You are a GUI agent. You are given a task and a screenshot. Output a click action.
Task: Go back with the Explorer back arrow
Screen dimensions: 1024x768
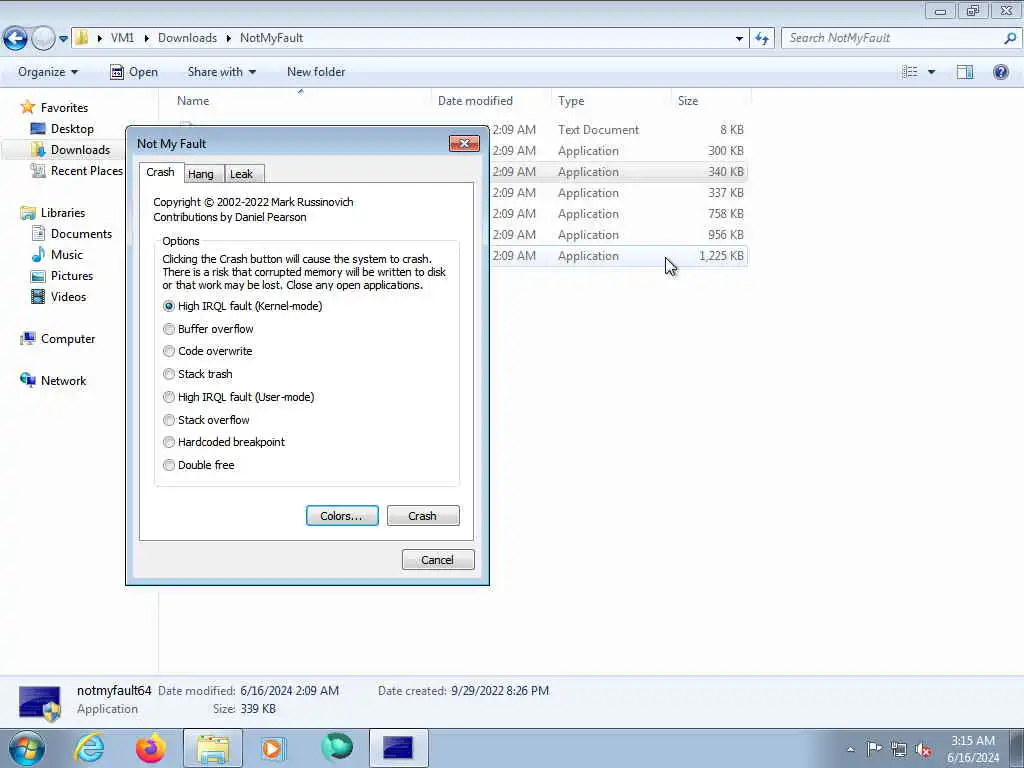(x=15, y=39)
